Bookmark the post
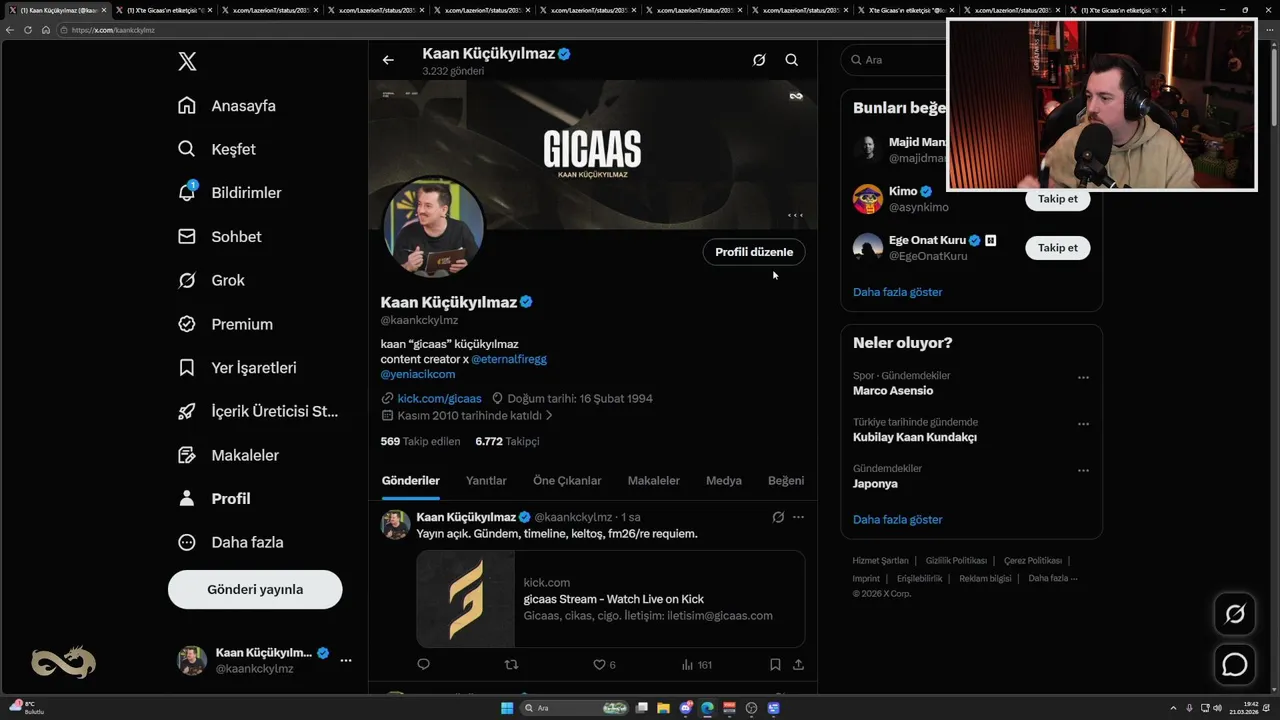The image size is (1280, 720). 775,664
